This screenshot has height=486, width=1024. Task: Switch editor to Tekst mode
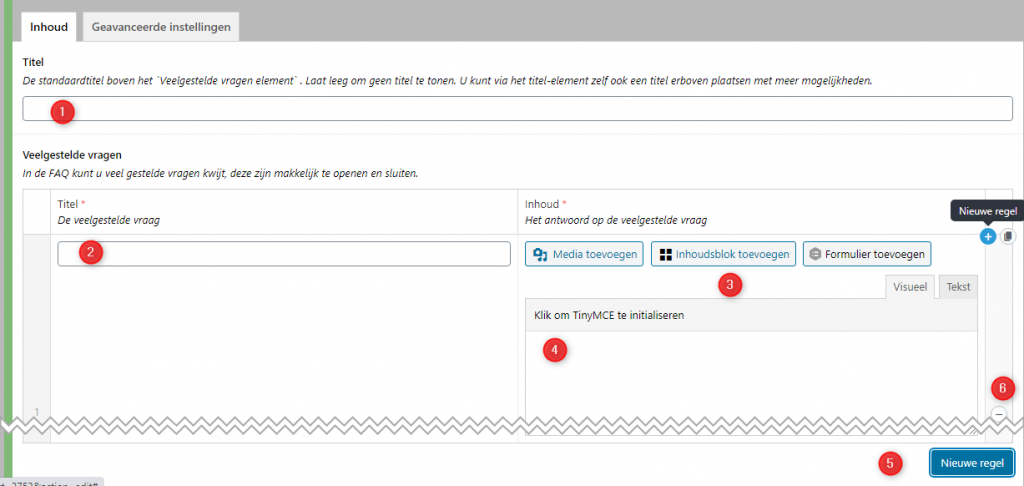[x=958, y=287]
